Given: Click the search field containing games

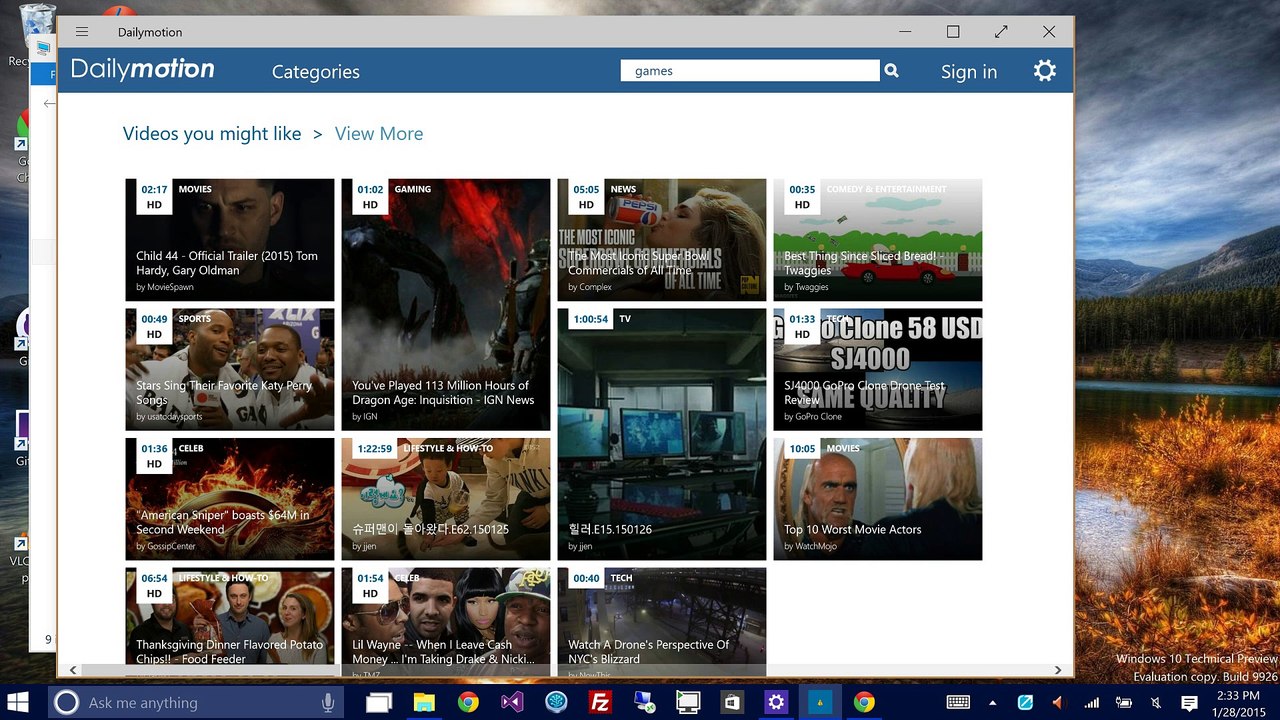Looking at the screenshot, I should point(750,71).
